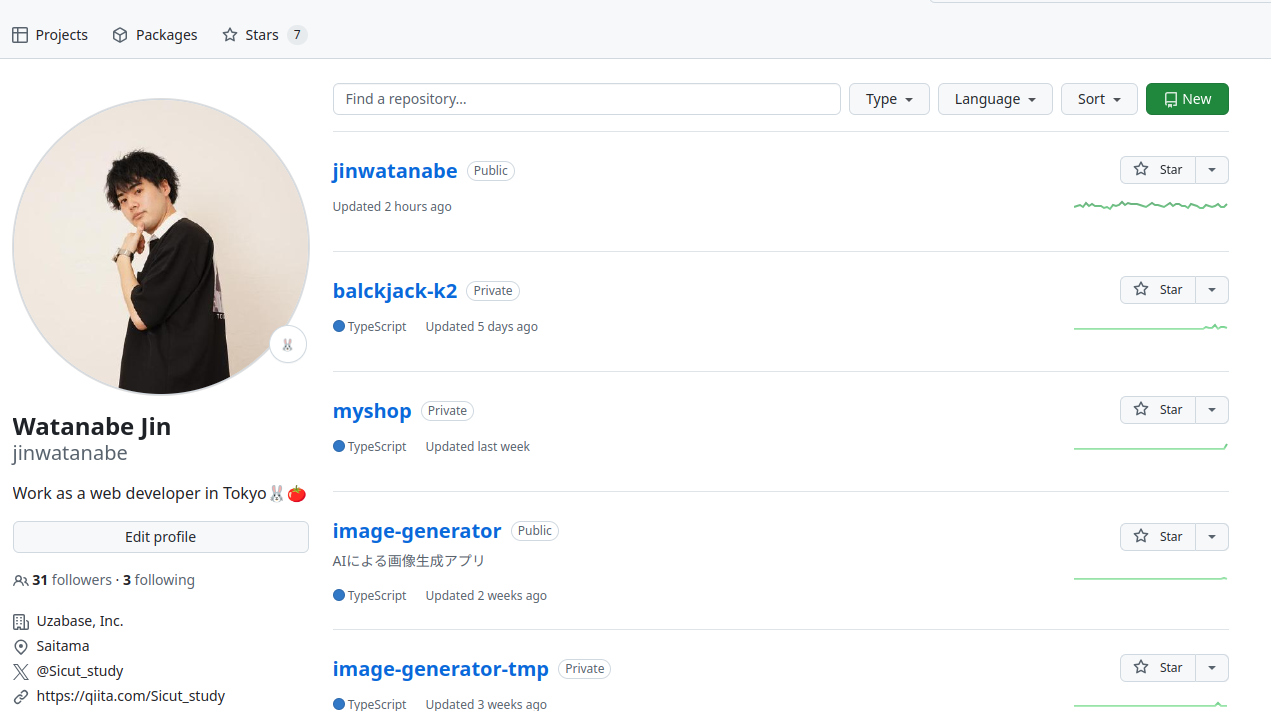1271x711 pixels.
Task: Click "AIによる画像生成アプリ" description
Action: (409, 561)
